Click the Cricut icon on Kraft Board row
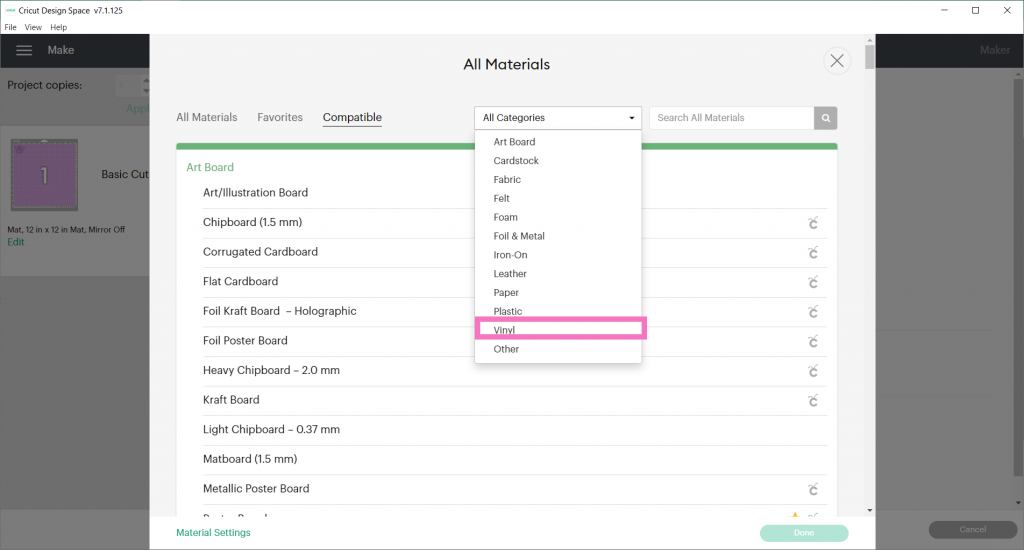The image size is (1024, 550). 812,400
